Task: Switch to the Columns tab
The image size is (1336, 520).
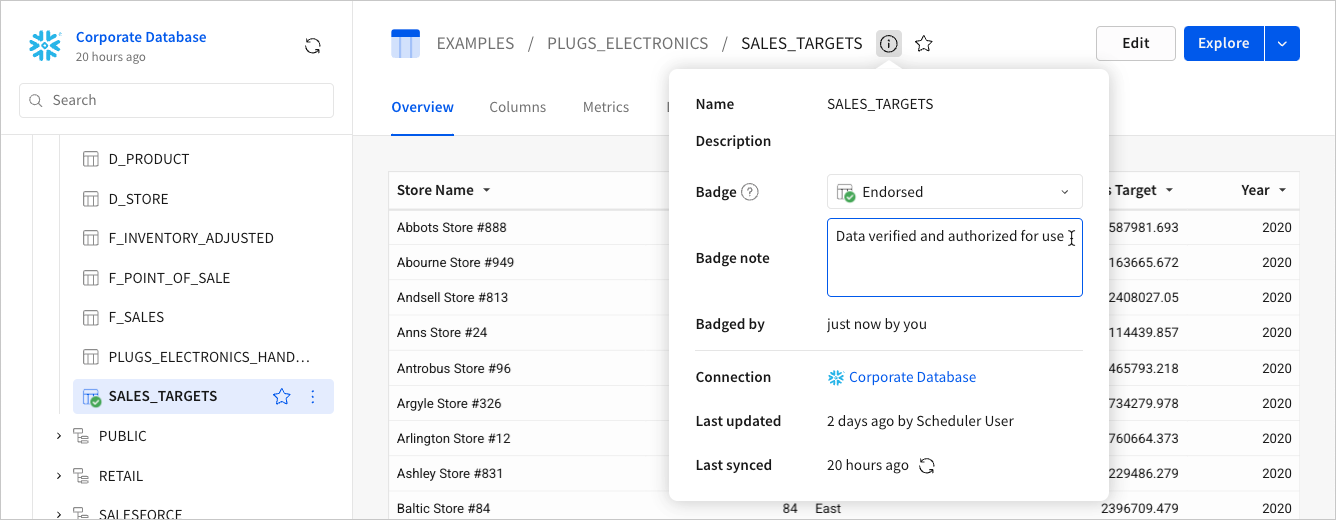Action: (517, 107)
